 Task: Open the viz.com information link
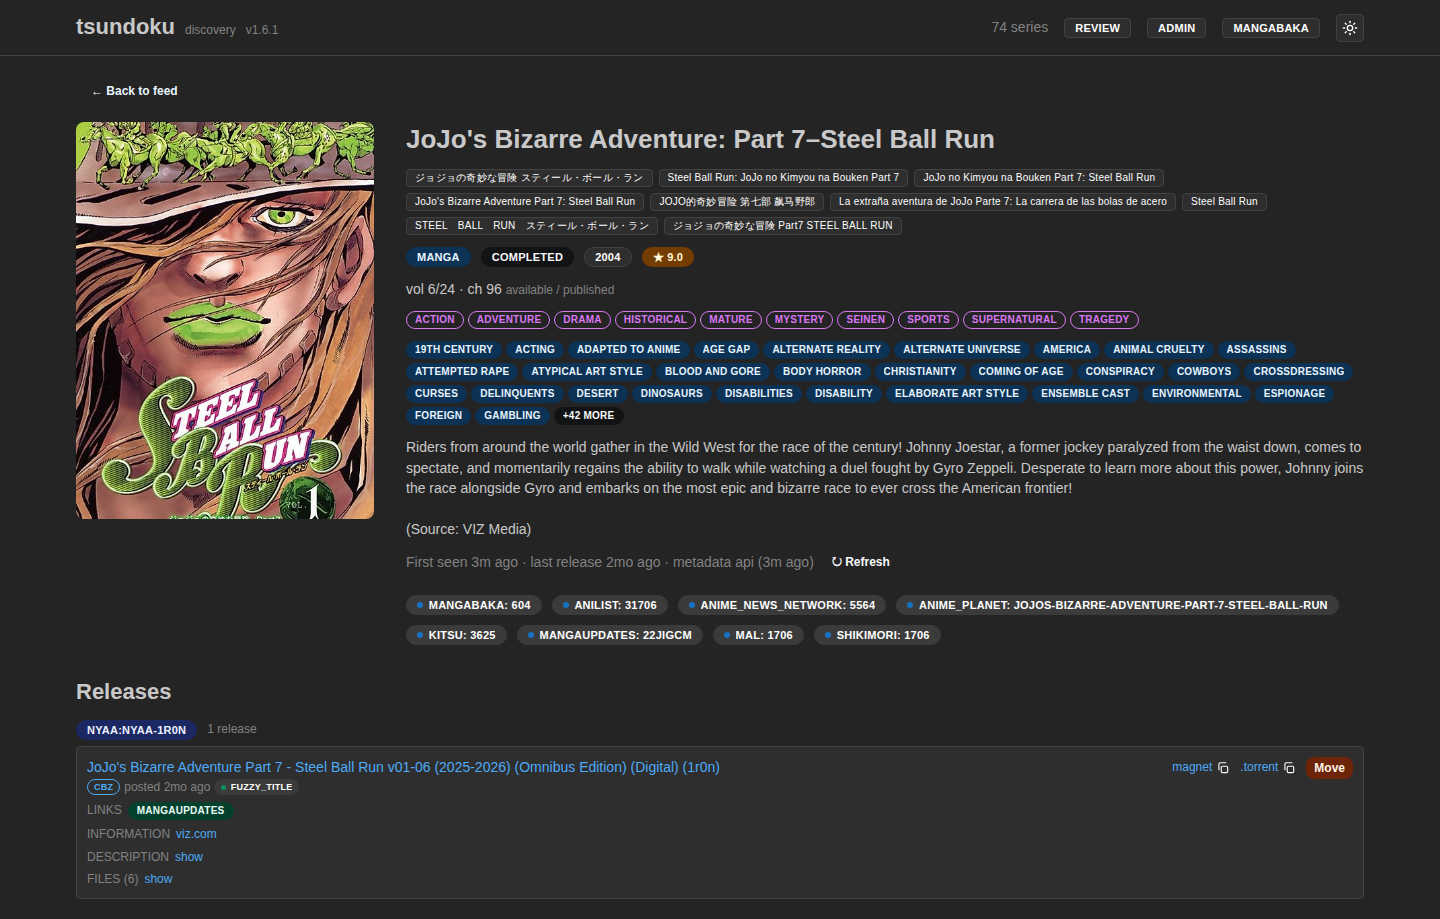[x=196, y=834]
